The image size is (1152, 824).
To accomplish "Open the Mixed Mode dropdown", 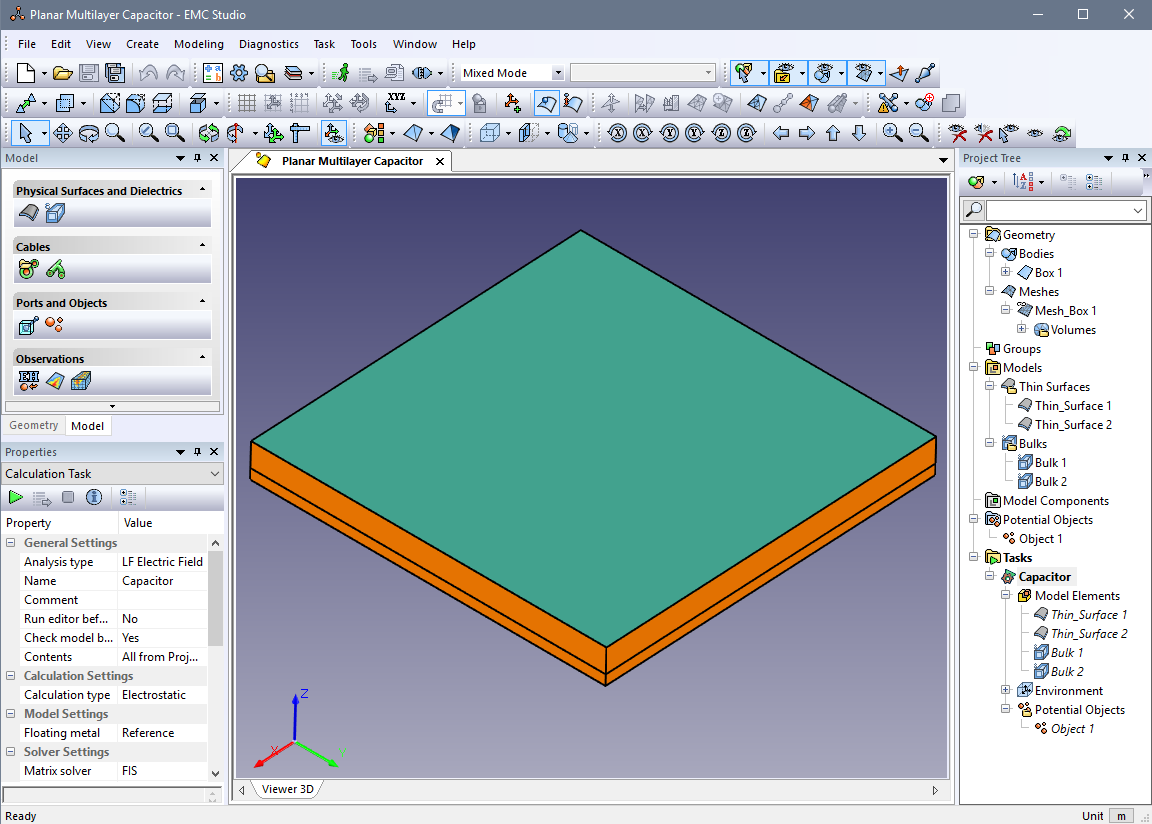I will (558, 73).
